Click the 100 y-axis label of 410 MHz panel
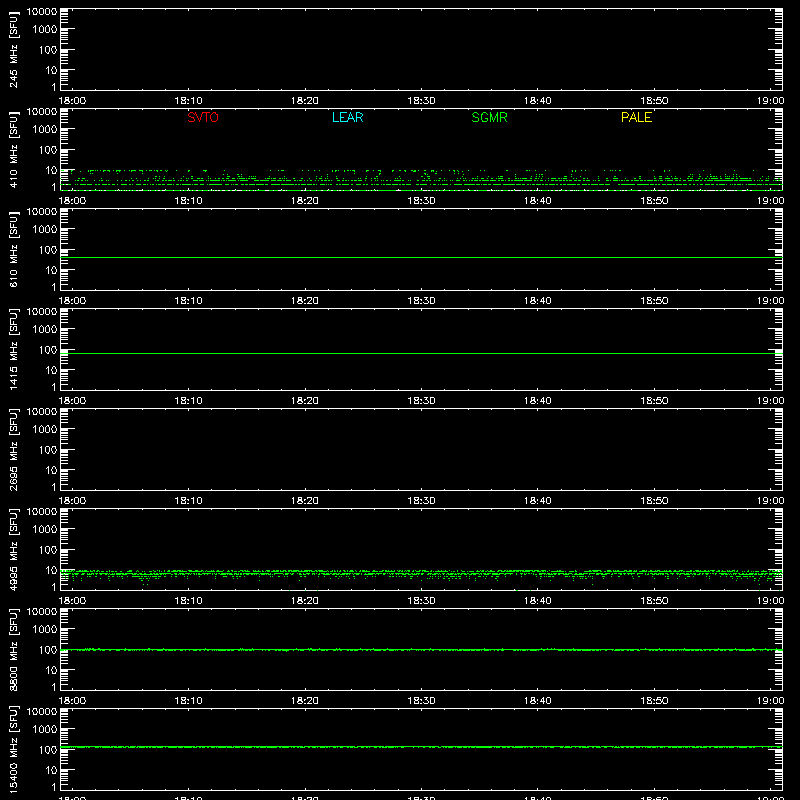The height and width of the screenshot is (800, 800). pyautogui.click(x=48, y=150)
